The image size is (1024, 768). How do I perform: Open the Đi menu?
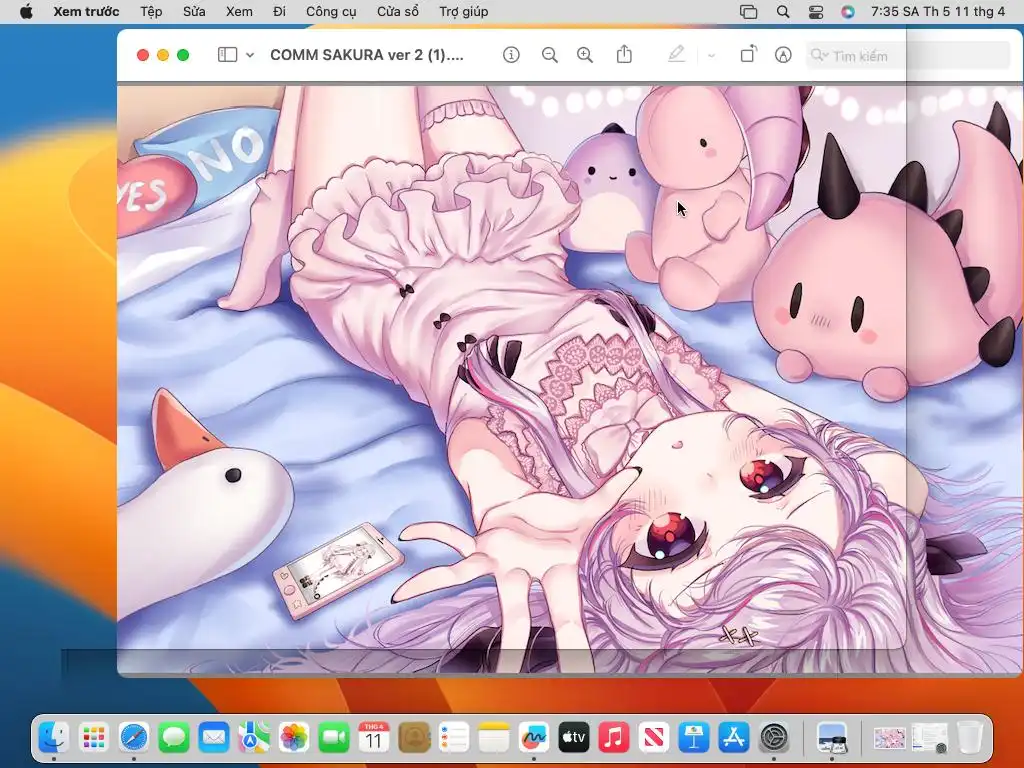280,12
